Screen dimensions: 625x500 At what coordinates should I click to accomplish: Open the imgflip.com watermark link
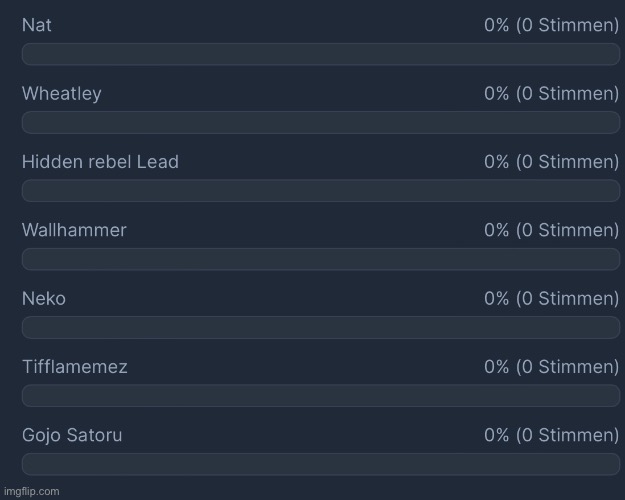(31, 492)
